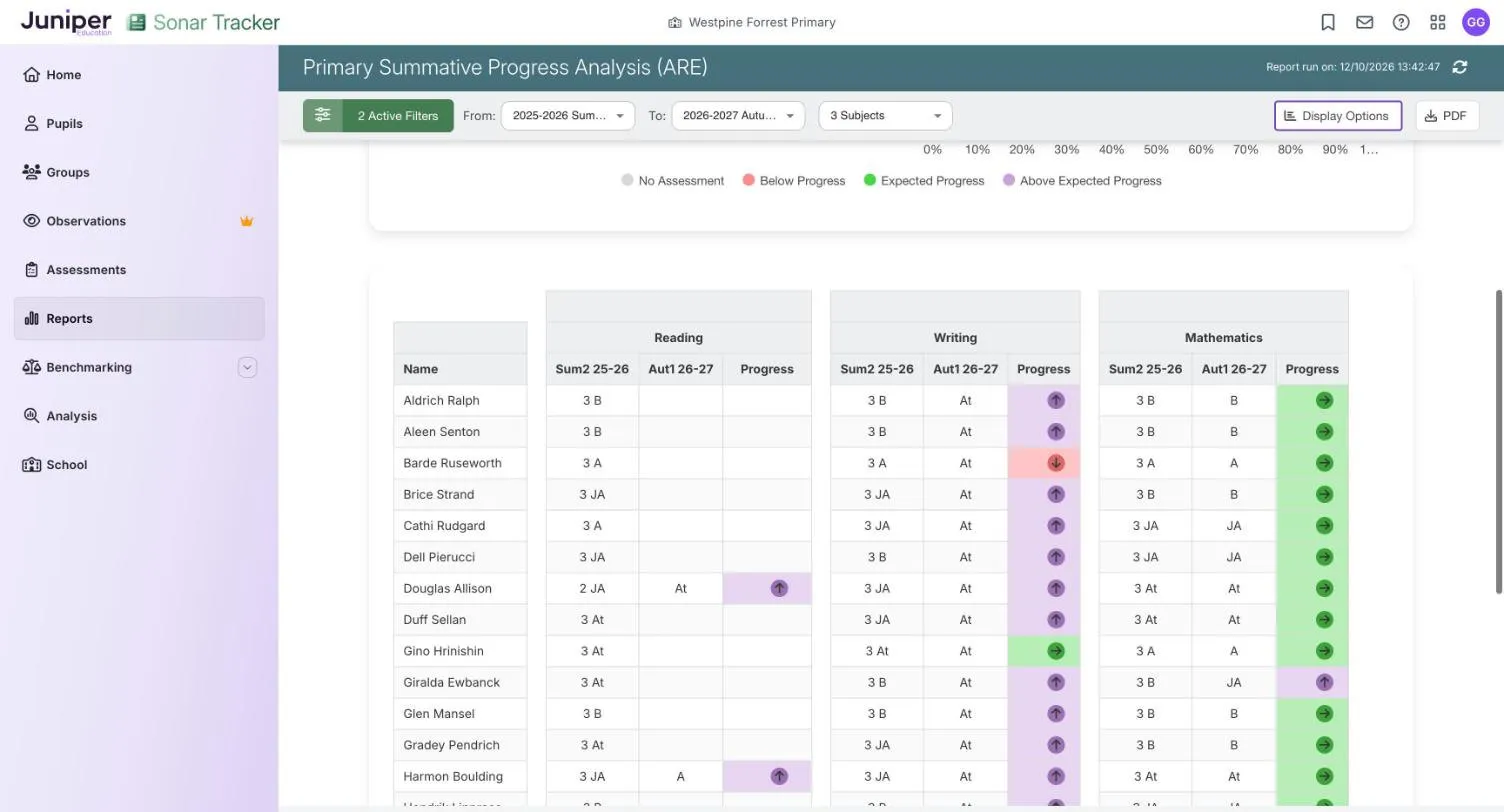Open Groups in sidebar

pyautogui.click(x=139, y=172)
